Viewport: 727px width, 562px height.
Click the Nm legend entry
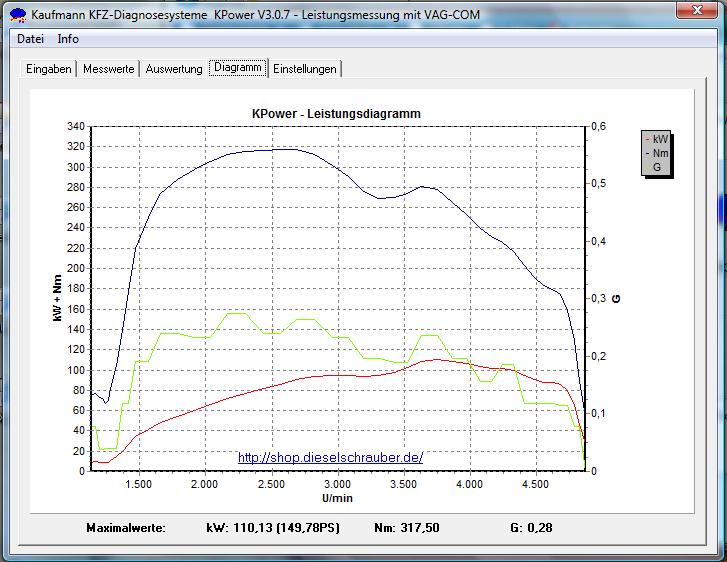(x=659, y=153)
